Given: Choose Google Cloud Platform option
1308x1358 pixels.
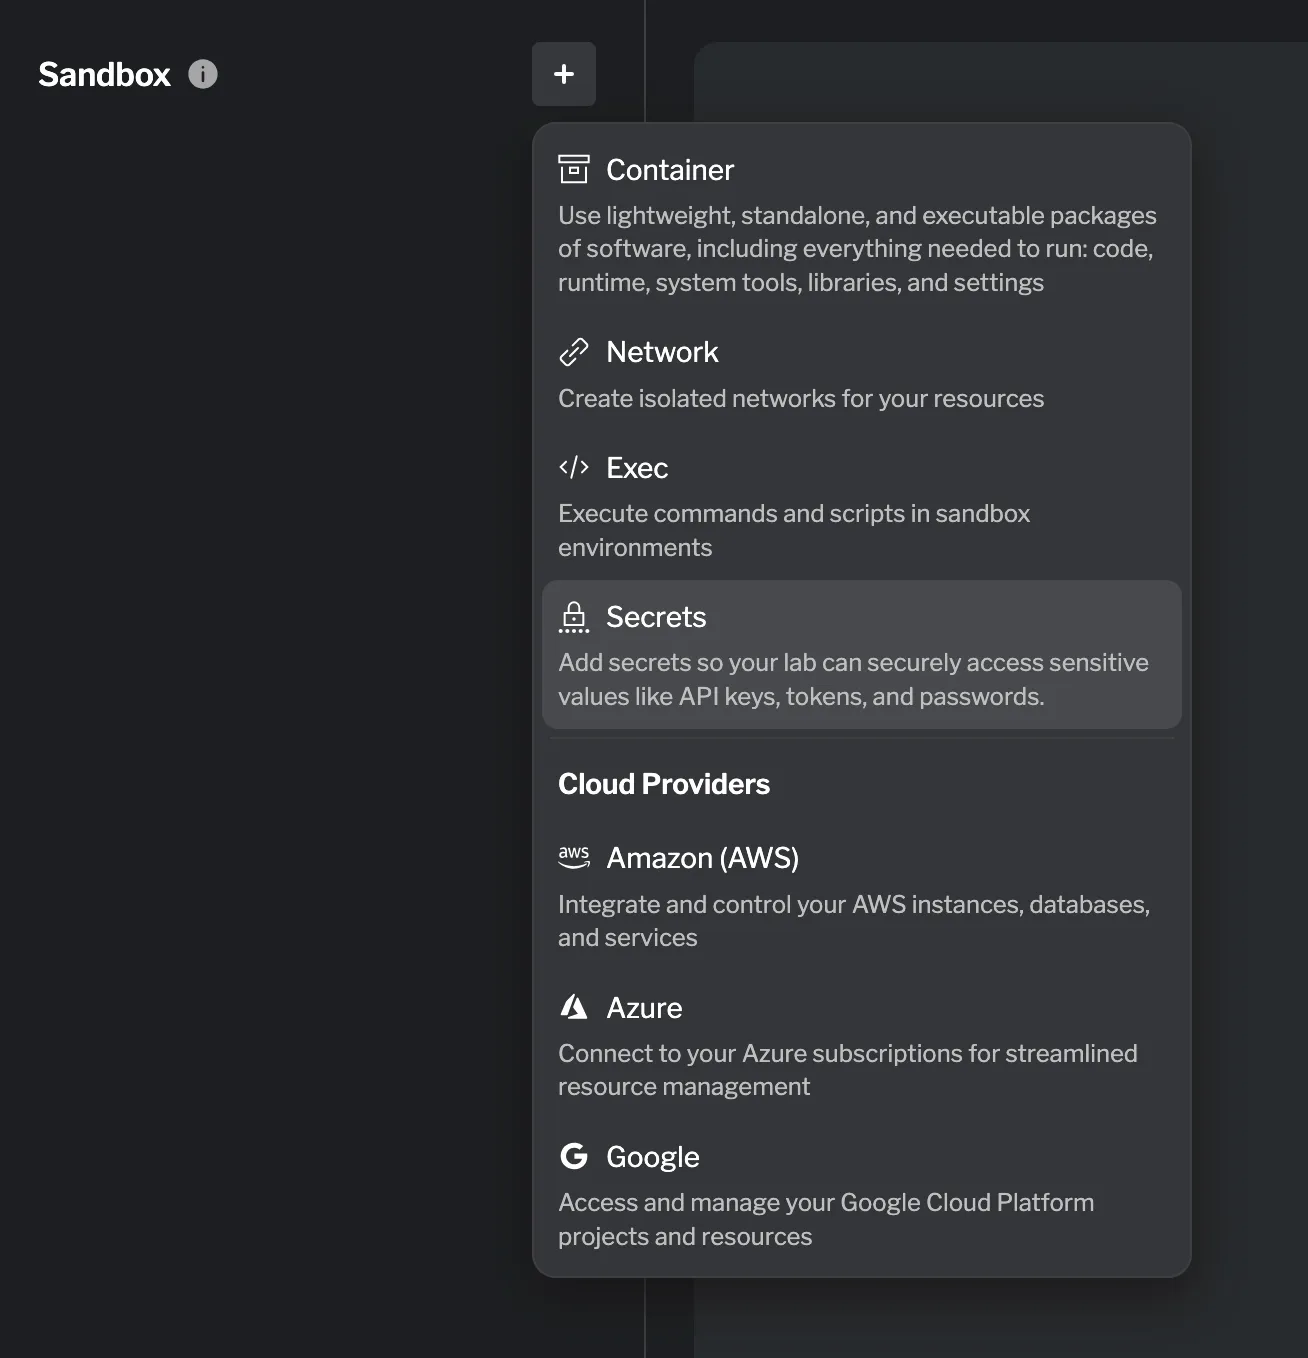Looking at the screenshot, I should tap(652, 1156).
